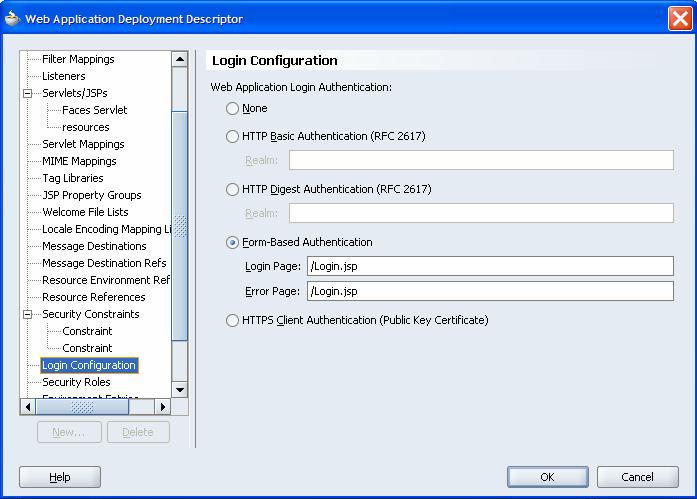This screenshot has width=697, height=499.
Task: Select the None authentication radio button
Action: coord(233,108)
